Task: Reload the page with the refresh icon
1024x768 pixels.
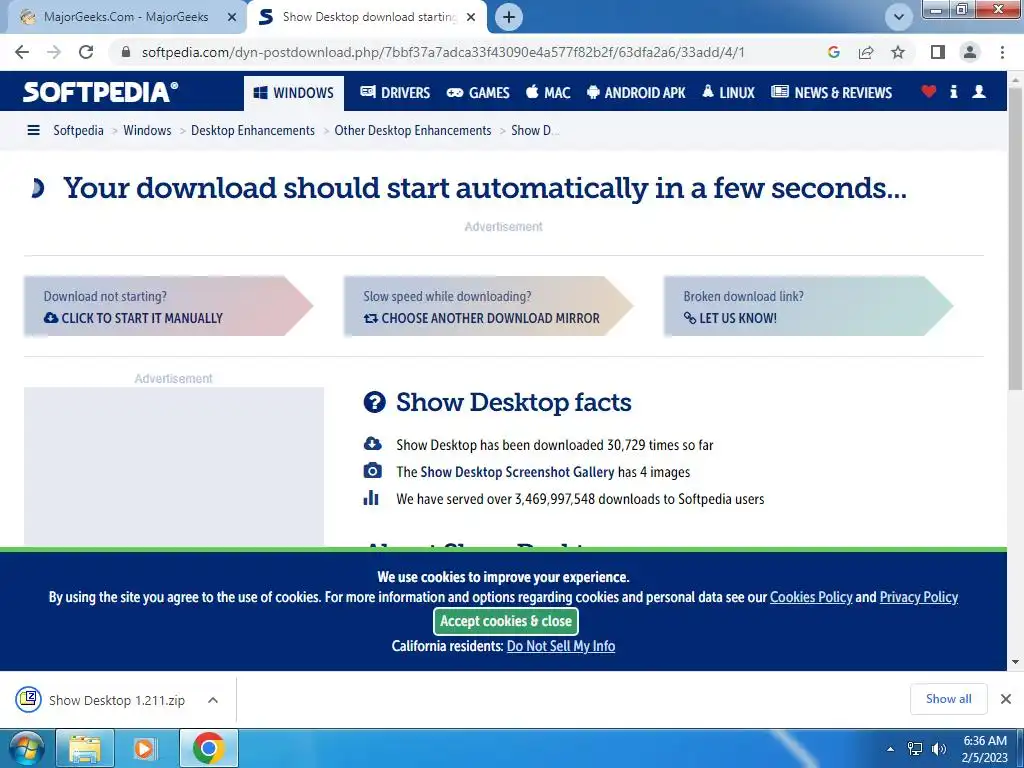Action: [x=86, y=52]
